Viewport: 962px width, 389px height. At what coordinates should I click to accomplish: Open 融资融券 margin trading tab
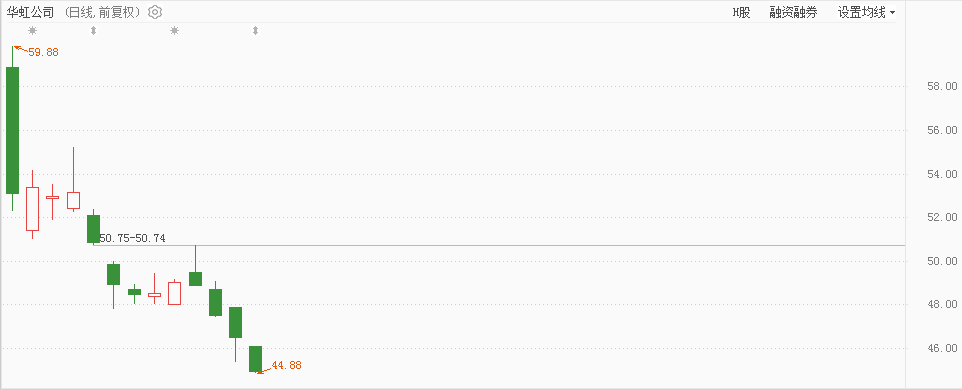793,12
